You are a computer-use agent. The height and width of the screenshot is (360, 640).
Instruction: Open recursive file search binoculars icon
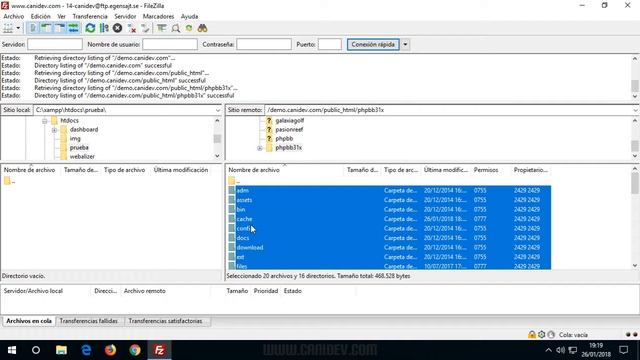click(202, 28)
